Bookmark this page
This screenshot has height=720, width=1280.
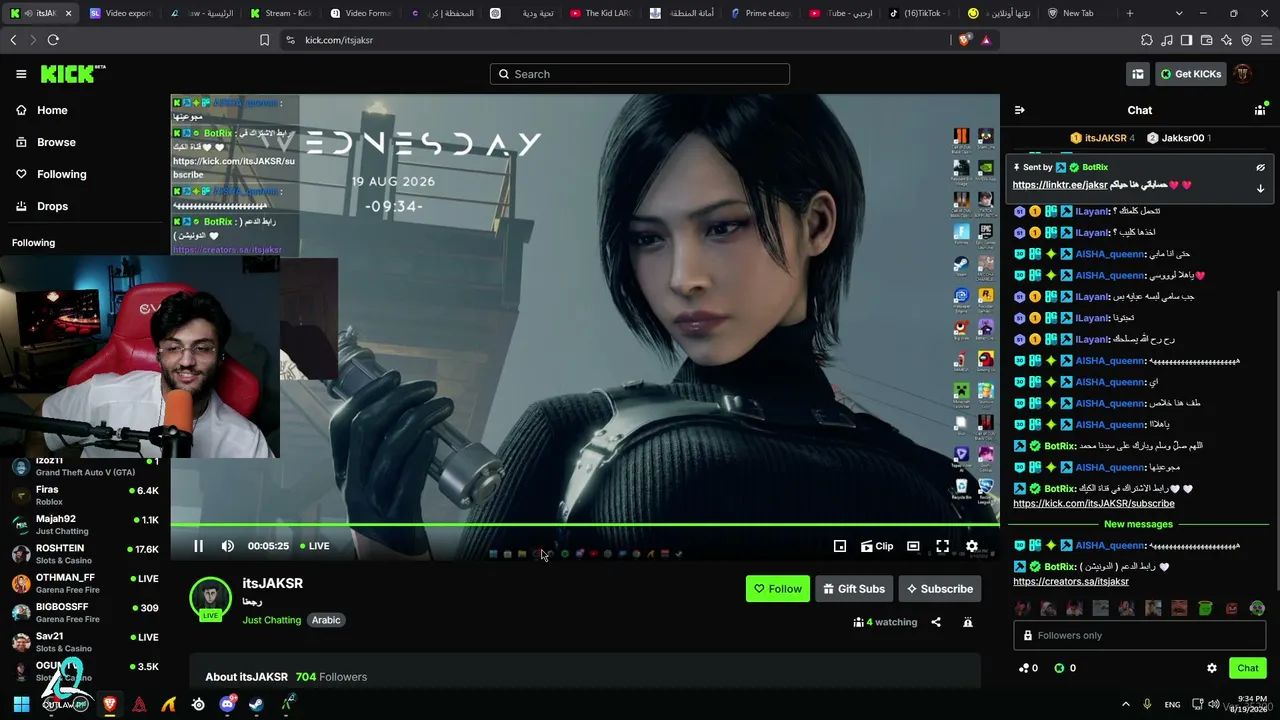(x=264, y=40)
